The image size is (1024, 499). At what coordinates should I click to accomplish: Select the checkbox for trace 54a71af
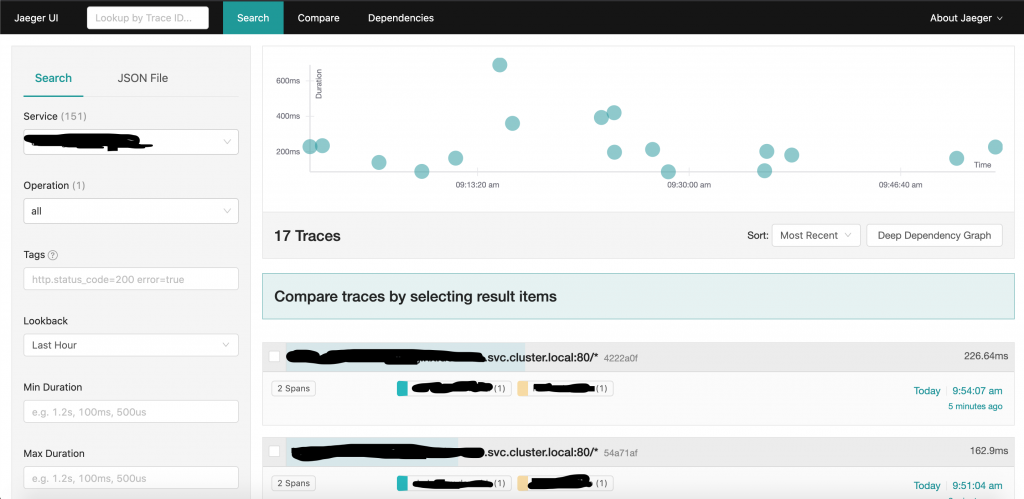[274, 451]
